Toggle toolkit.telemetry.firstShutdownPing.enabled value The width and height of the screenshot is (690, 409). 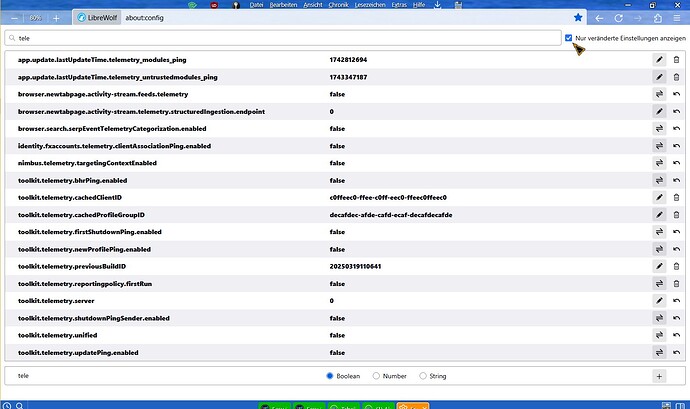659,232
